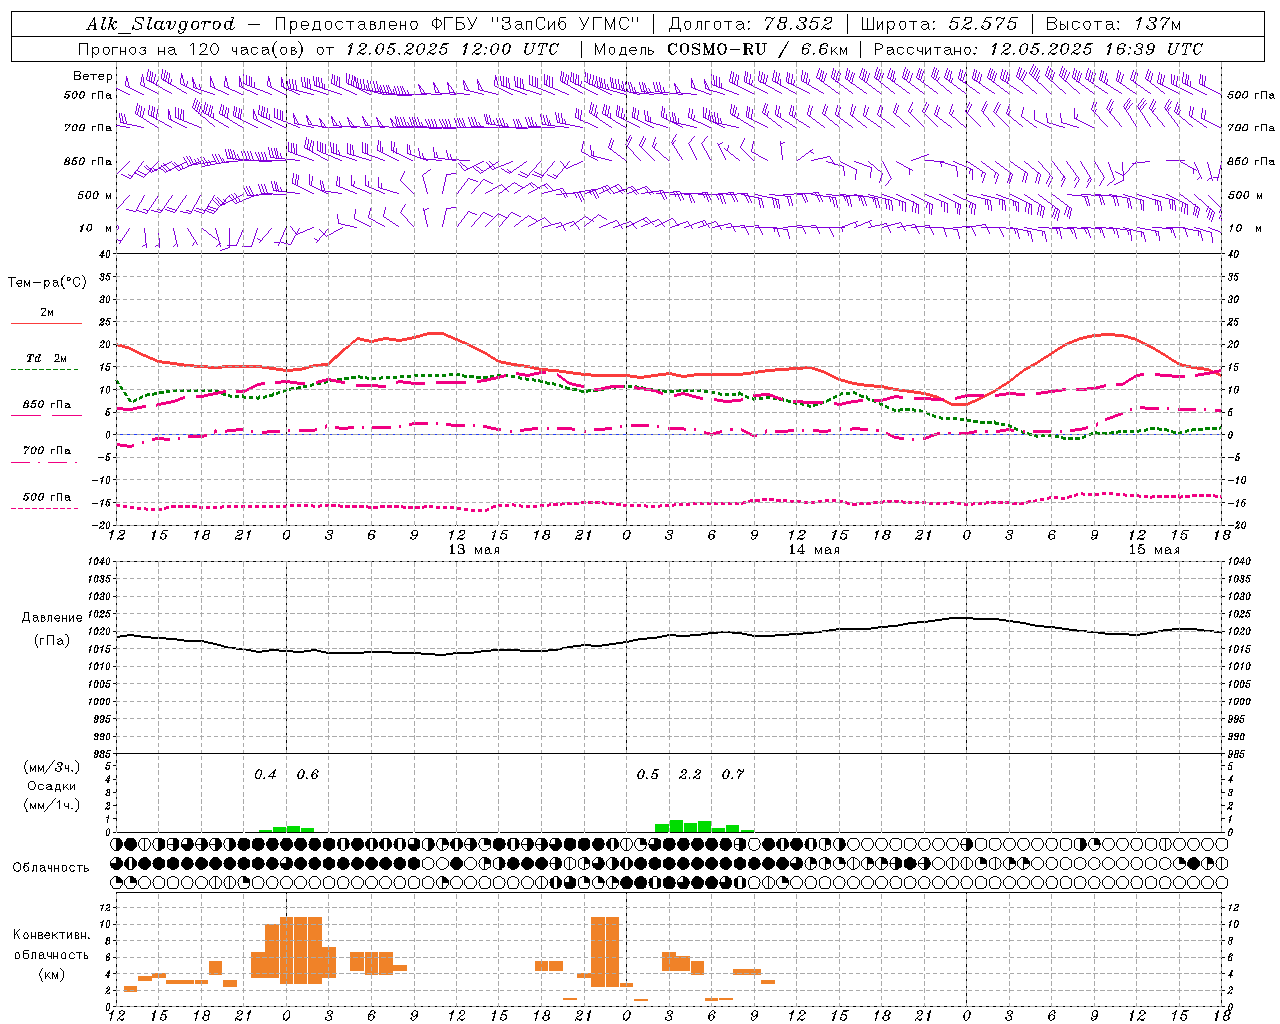Click the solid red 2м legend line
Viewport: 1280px width, 1024px height.
(x=47, y=323)
